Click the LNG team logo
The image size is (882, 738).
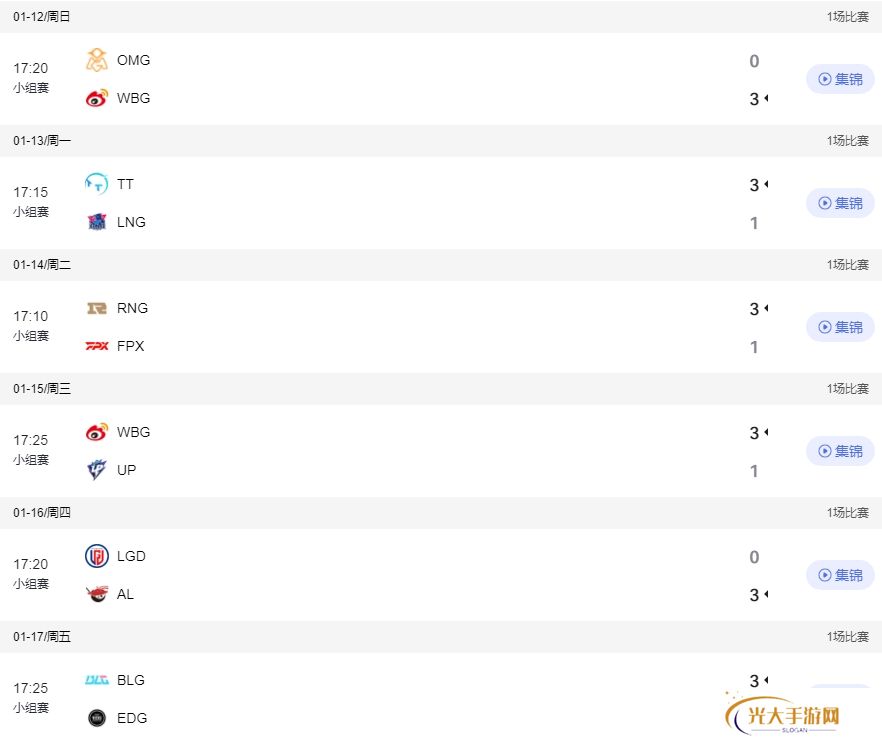97,222
